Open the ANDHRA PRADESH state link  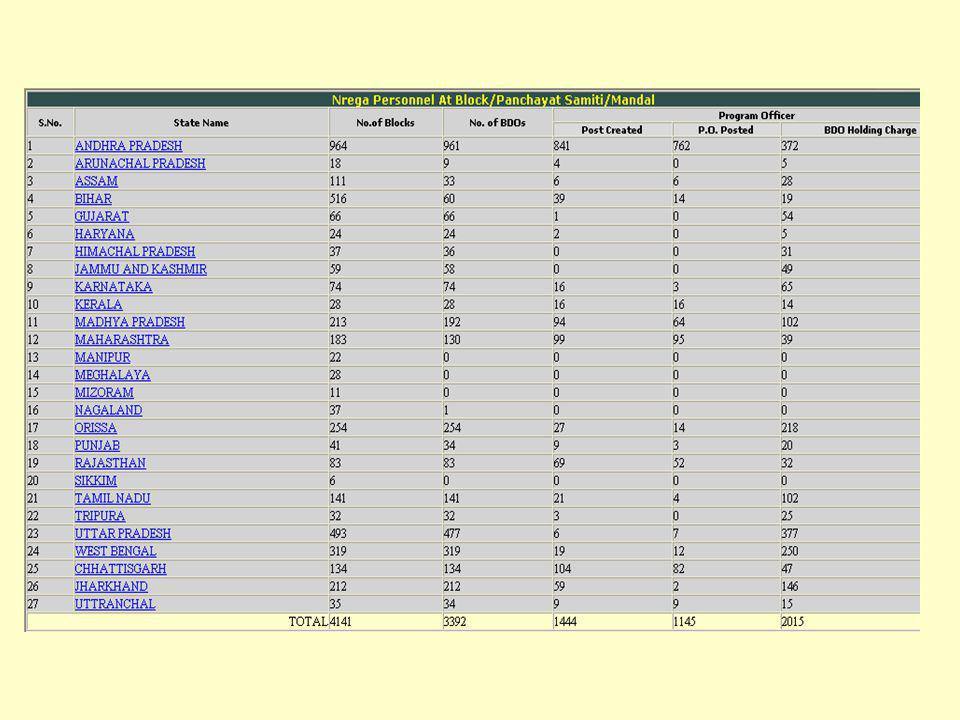pos(129,146)
